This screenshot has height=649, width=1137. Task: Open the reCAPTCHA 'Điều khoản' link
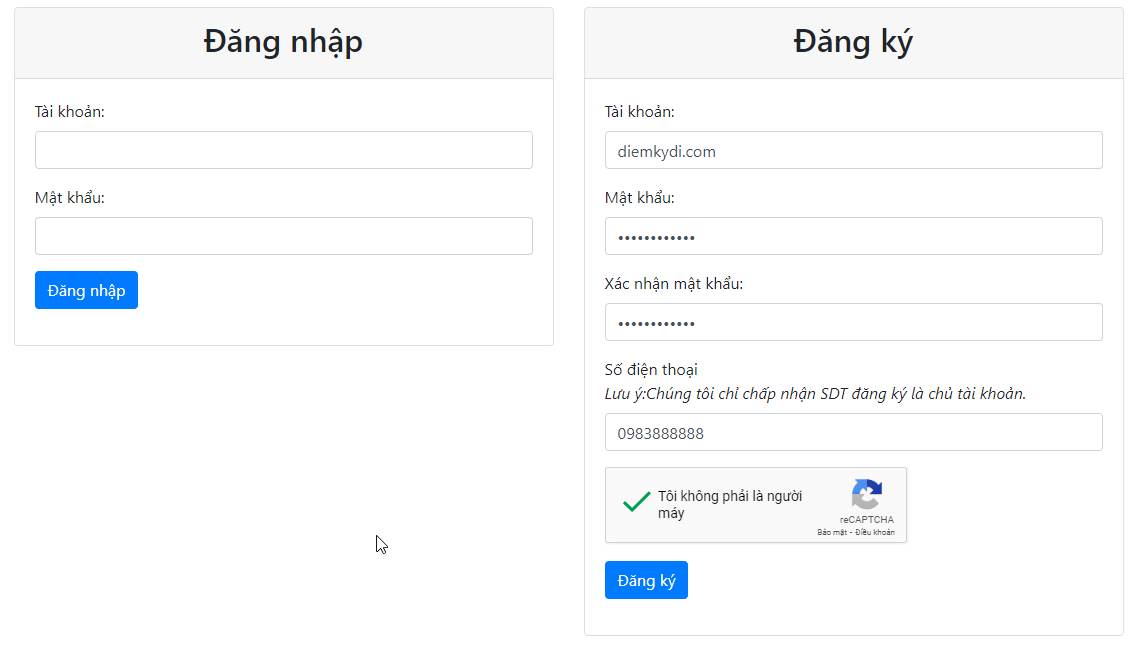[x=875, y=532]
